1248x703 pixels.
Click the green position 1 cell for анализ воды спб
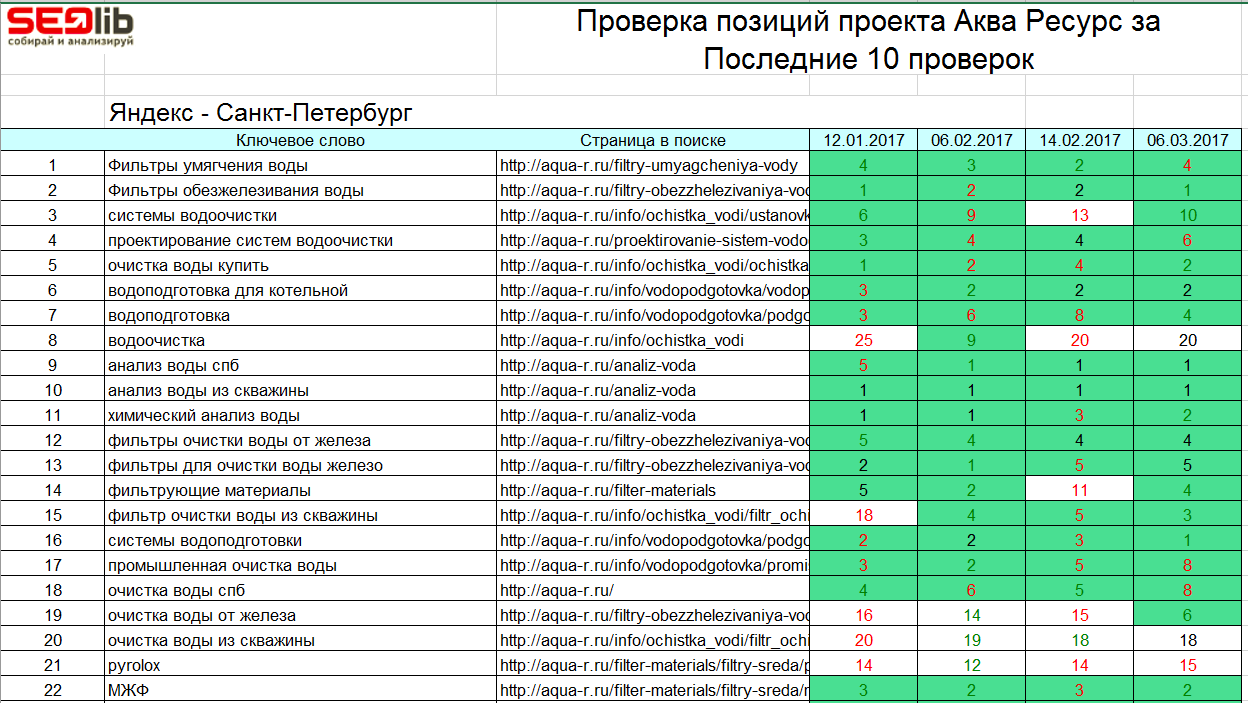(971, 365)
